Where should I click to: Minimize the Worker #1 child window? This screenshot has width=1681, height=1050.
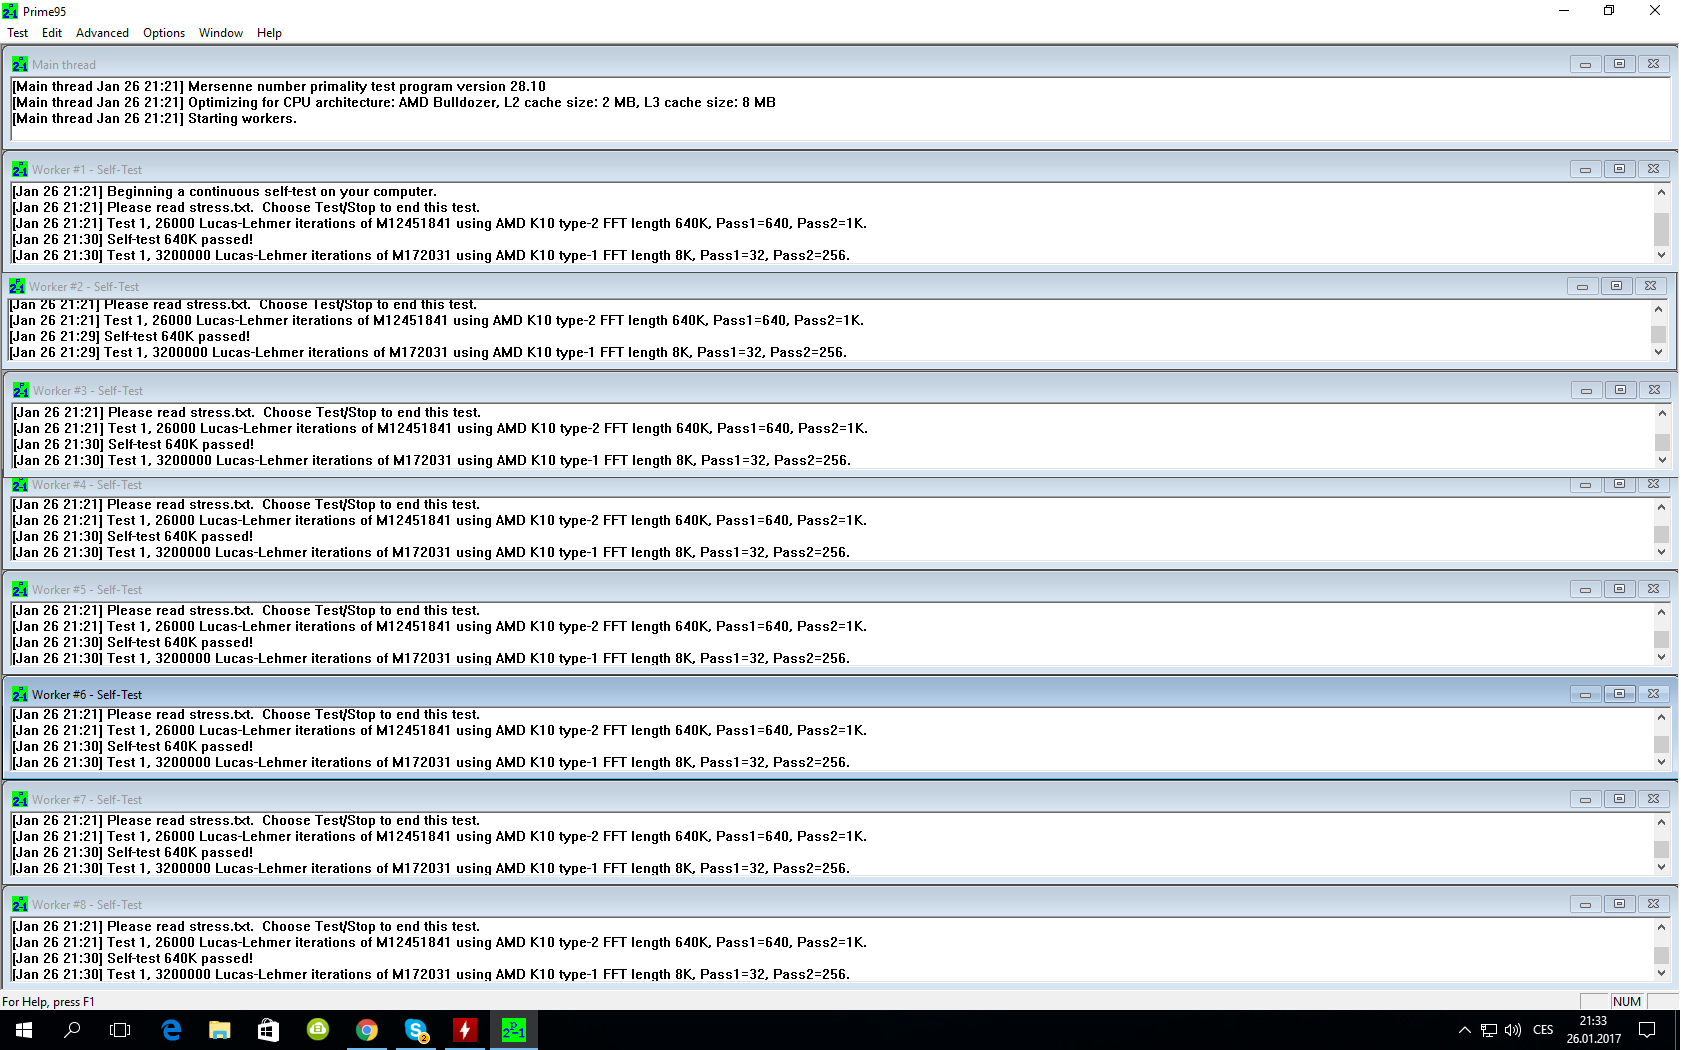pos(1585,169)
